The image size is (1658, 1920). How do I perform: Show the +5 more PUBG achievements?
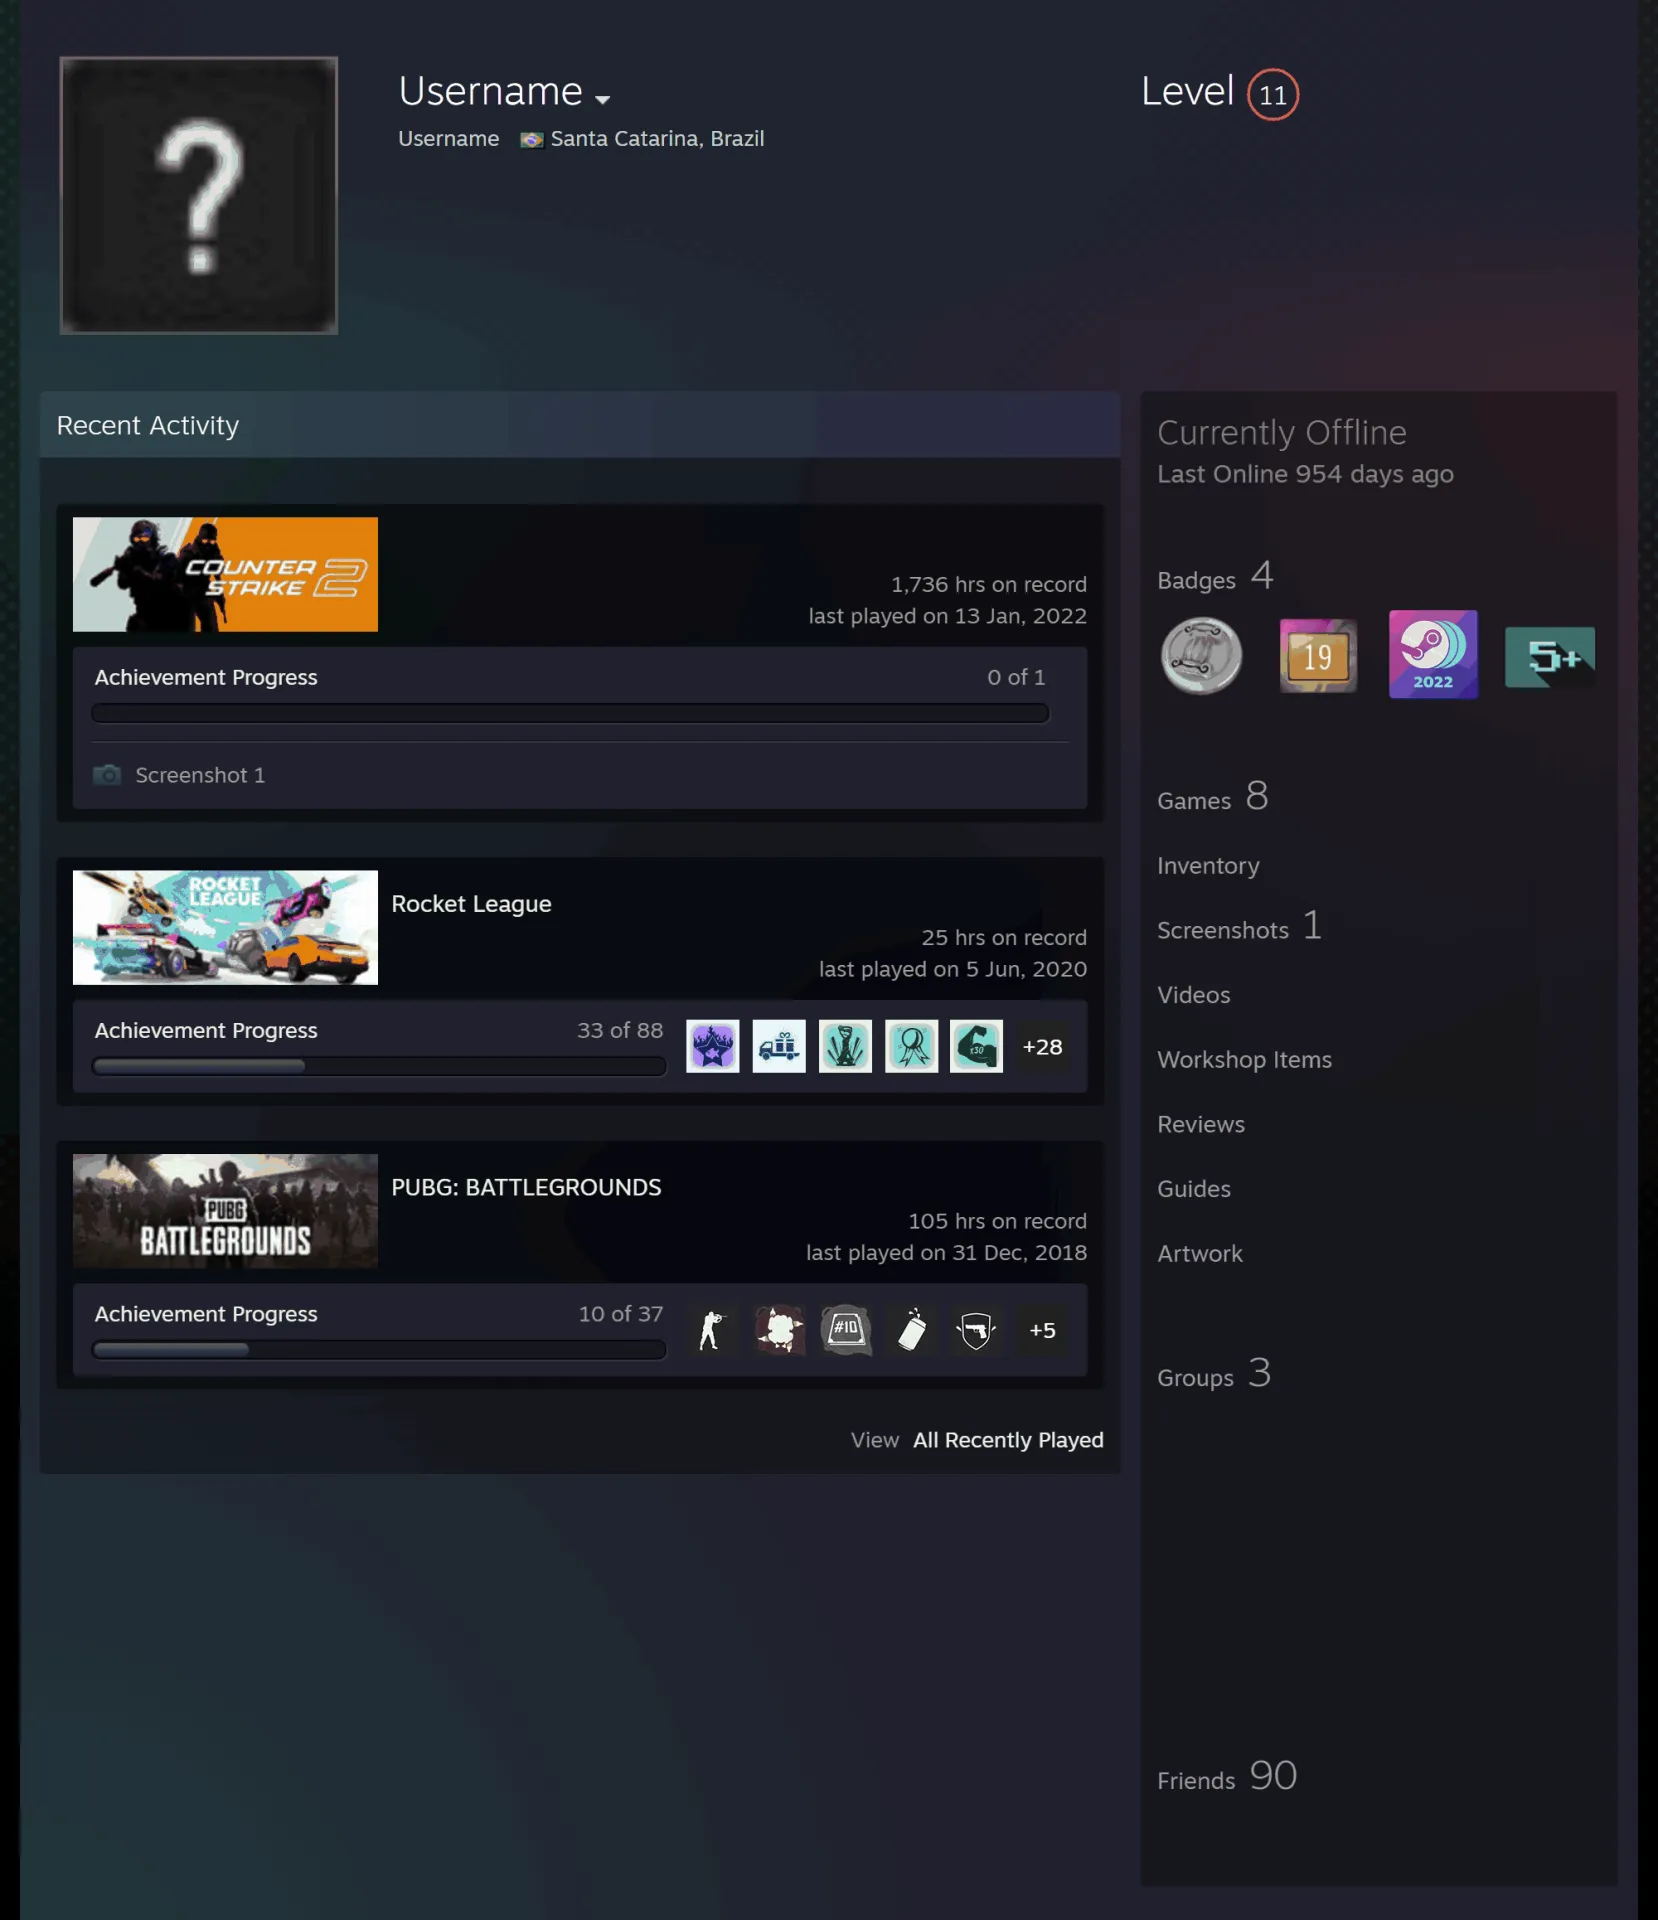(1042, 1330)
